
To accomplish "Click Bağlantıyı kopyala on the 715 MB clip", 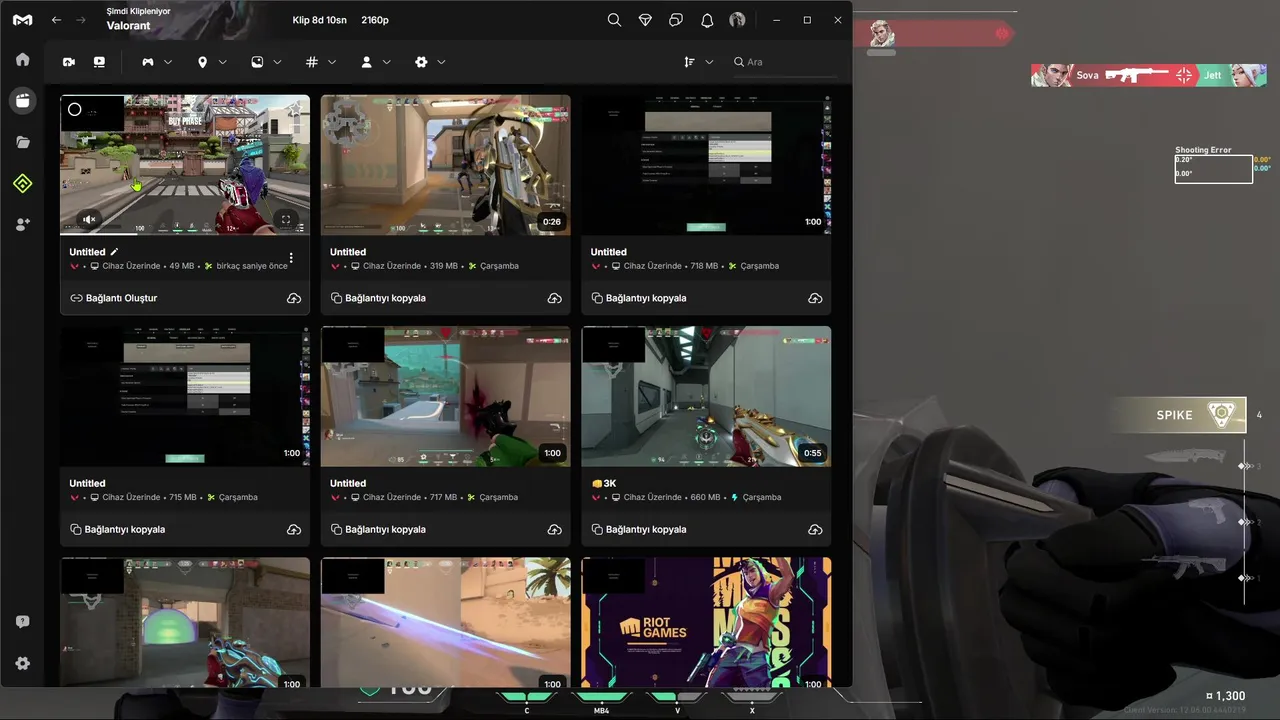I will (118, 529).
